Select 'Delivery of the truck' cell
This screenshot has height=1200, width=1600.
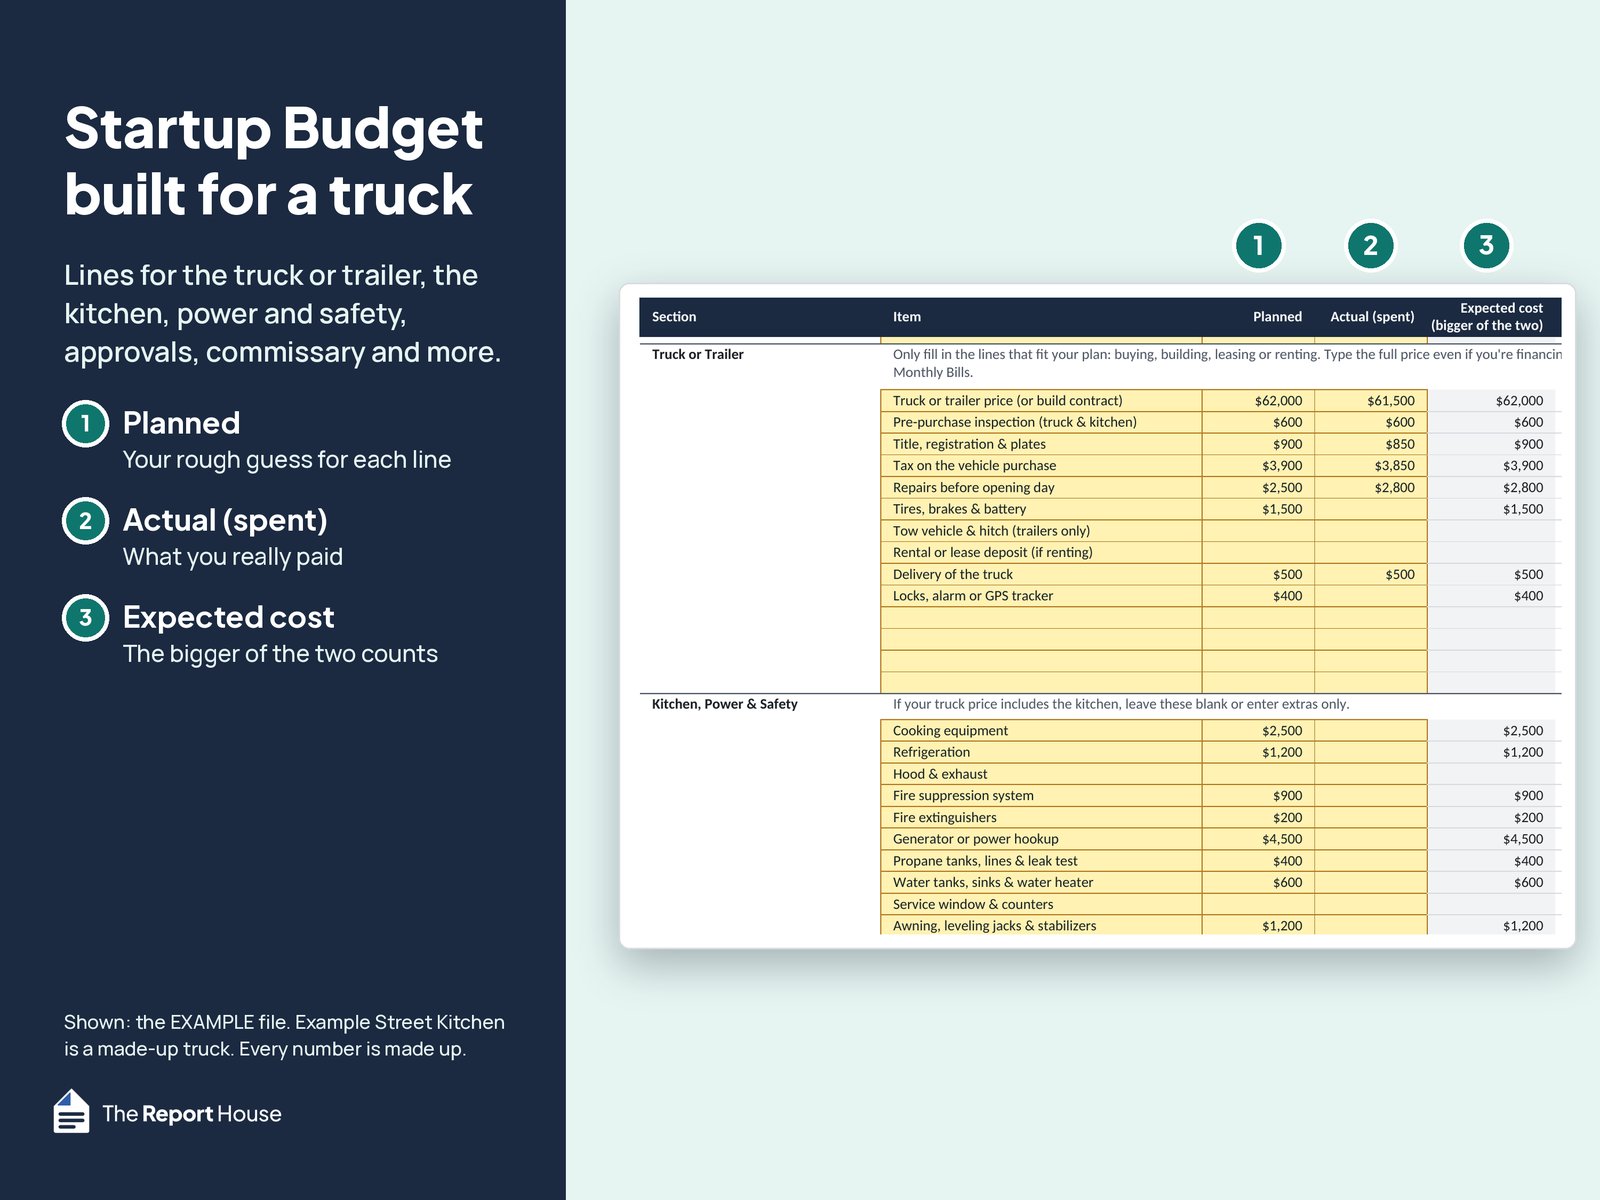pos(1041,574)
